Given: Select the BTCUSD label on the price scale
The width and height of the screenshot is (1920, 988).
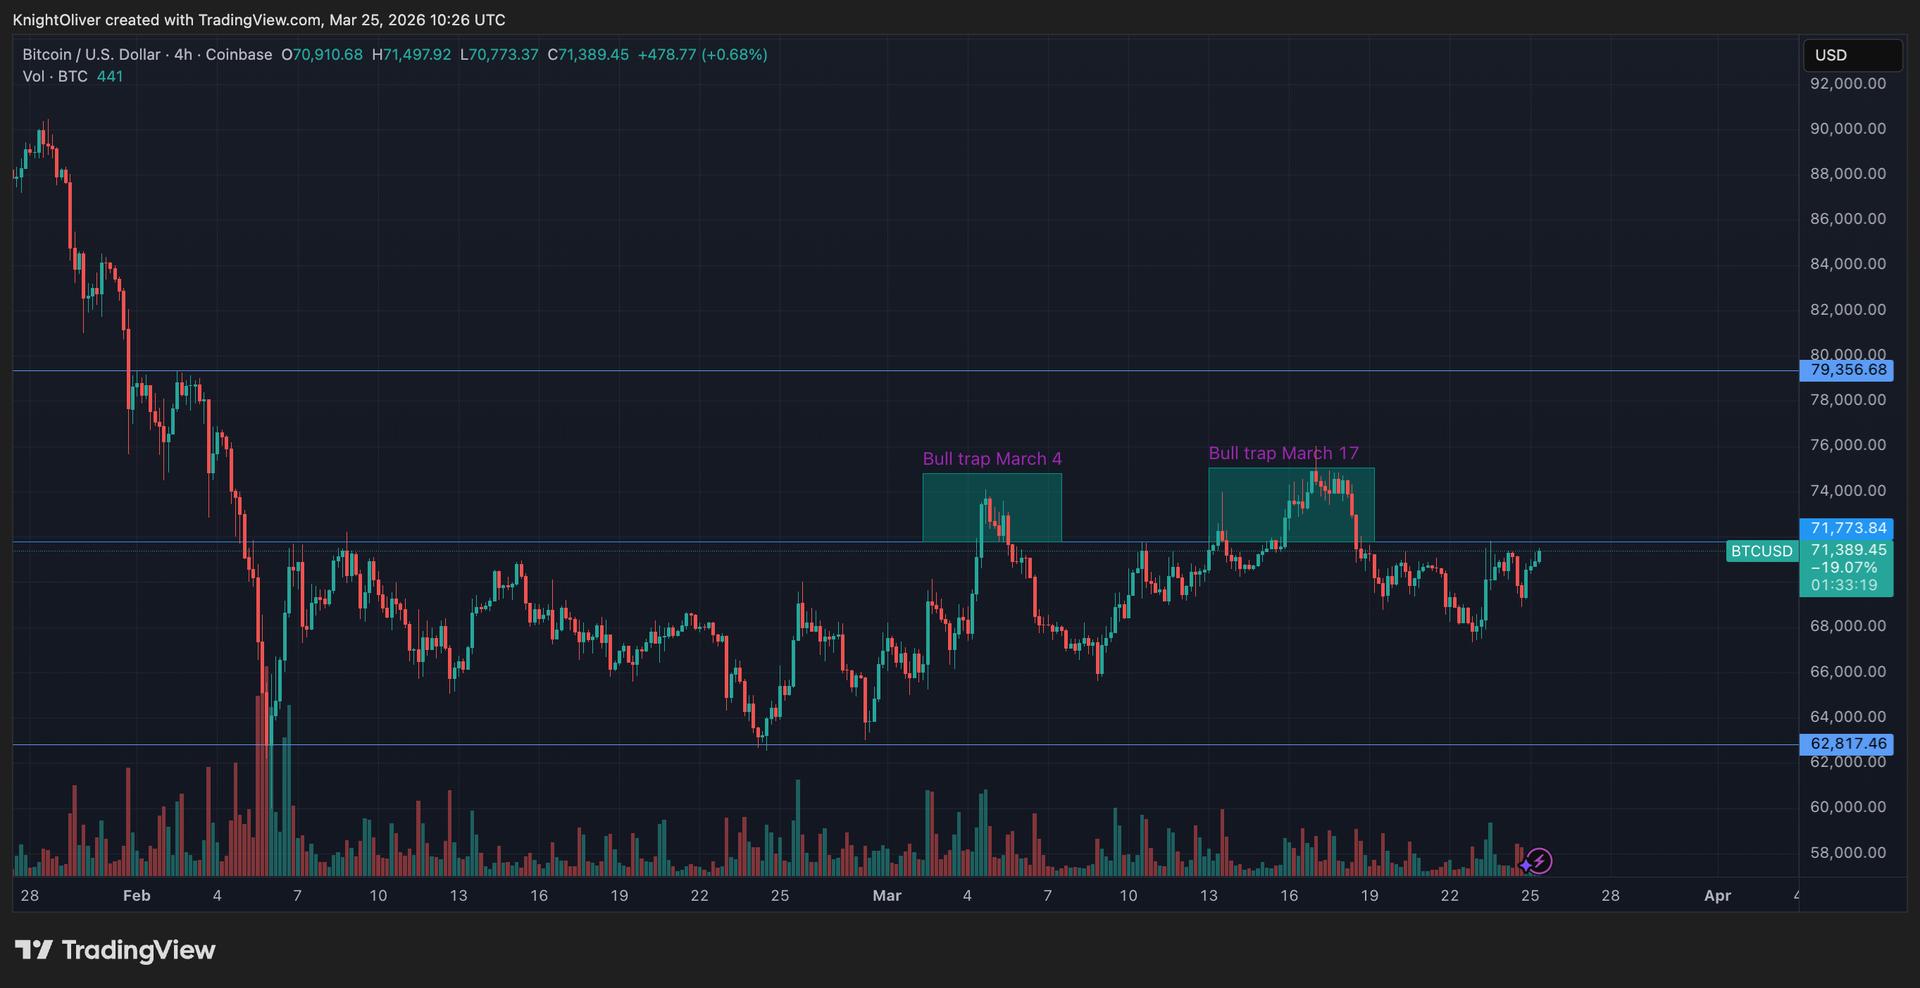Looking at the screenshot, I should [x=1762, y=551].
